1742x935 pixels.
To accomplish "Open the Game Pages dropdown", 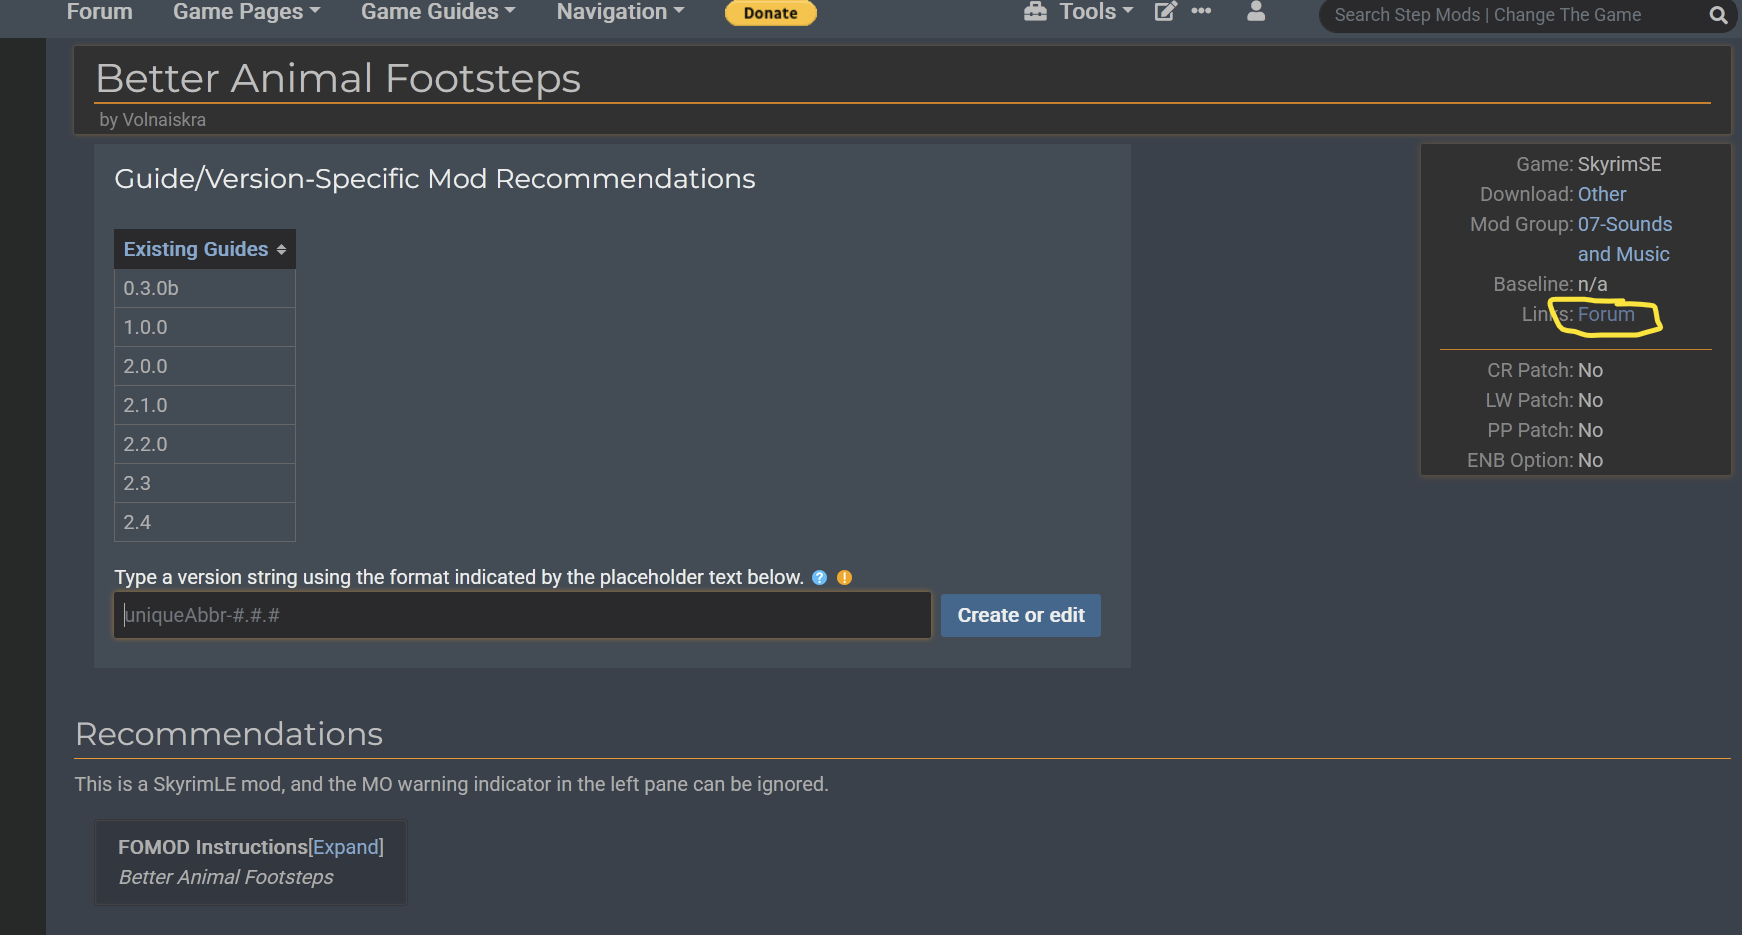I will [x=246, y=12].
